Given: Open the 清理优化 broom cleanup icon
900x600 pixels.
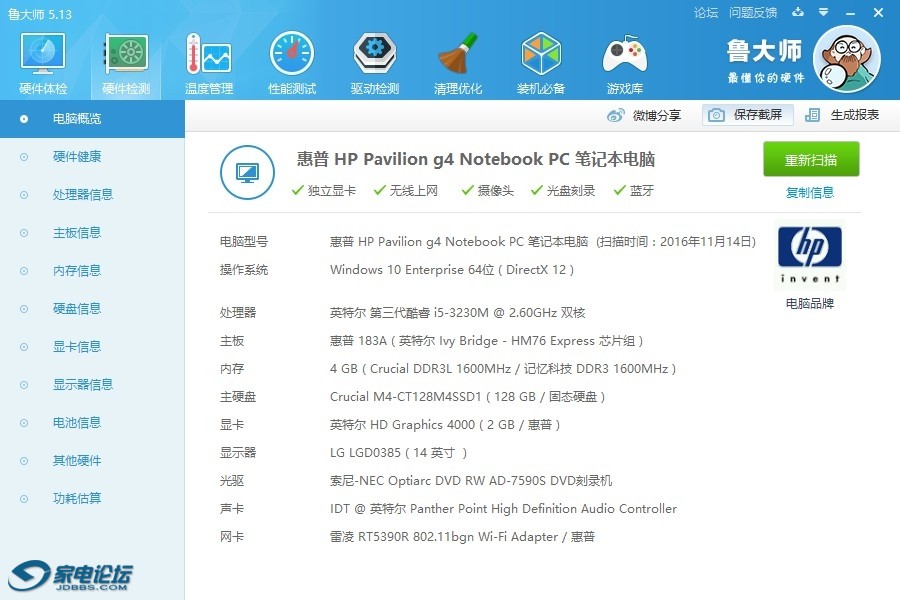Looking at the screenshot, I should click(457, 63).
